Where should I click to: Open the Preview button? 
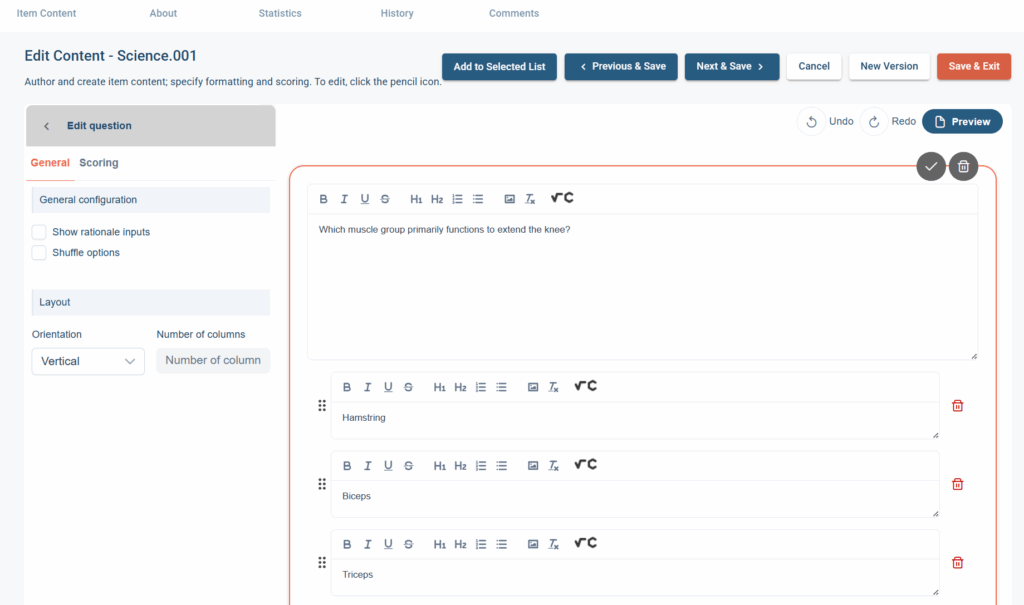pos(962,122)
